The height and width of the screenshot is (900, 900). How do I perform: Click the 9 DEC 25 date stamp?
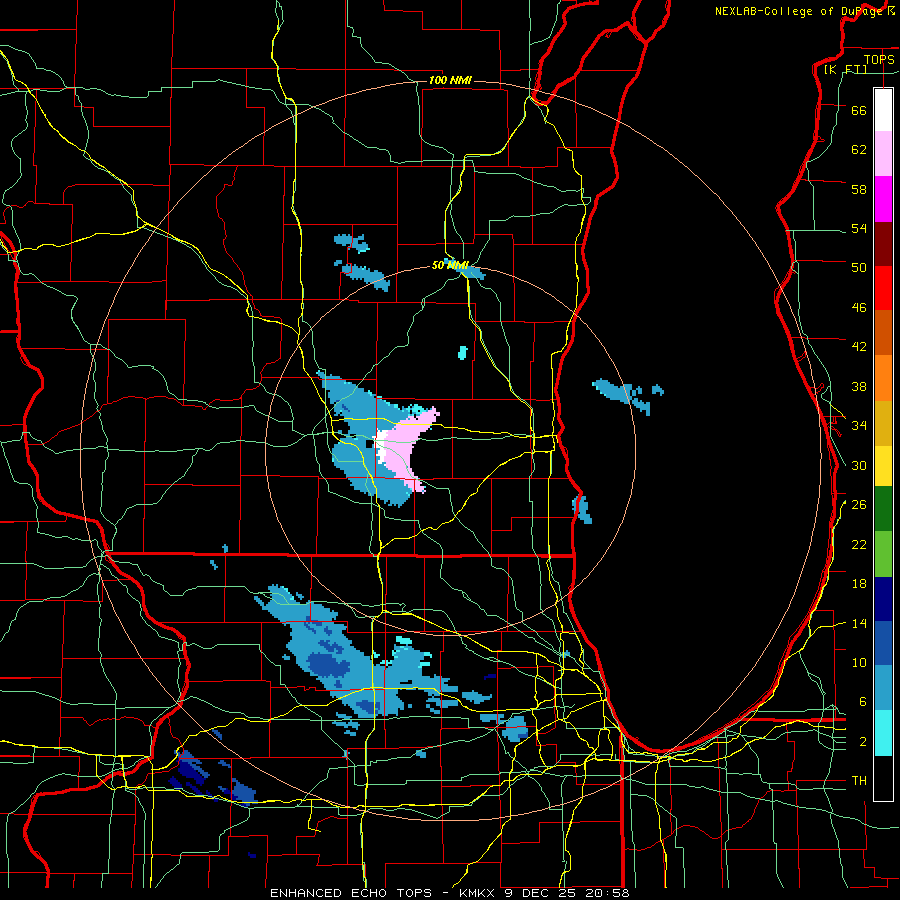click(542, 893)
